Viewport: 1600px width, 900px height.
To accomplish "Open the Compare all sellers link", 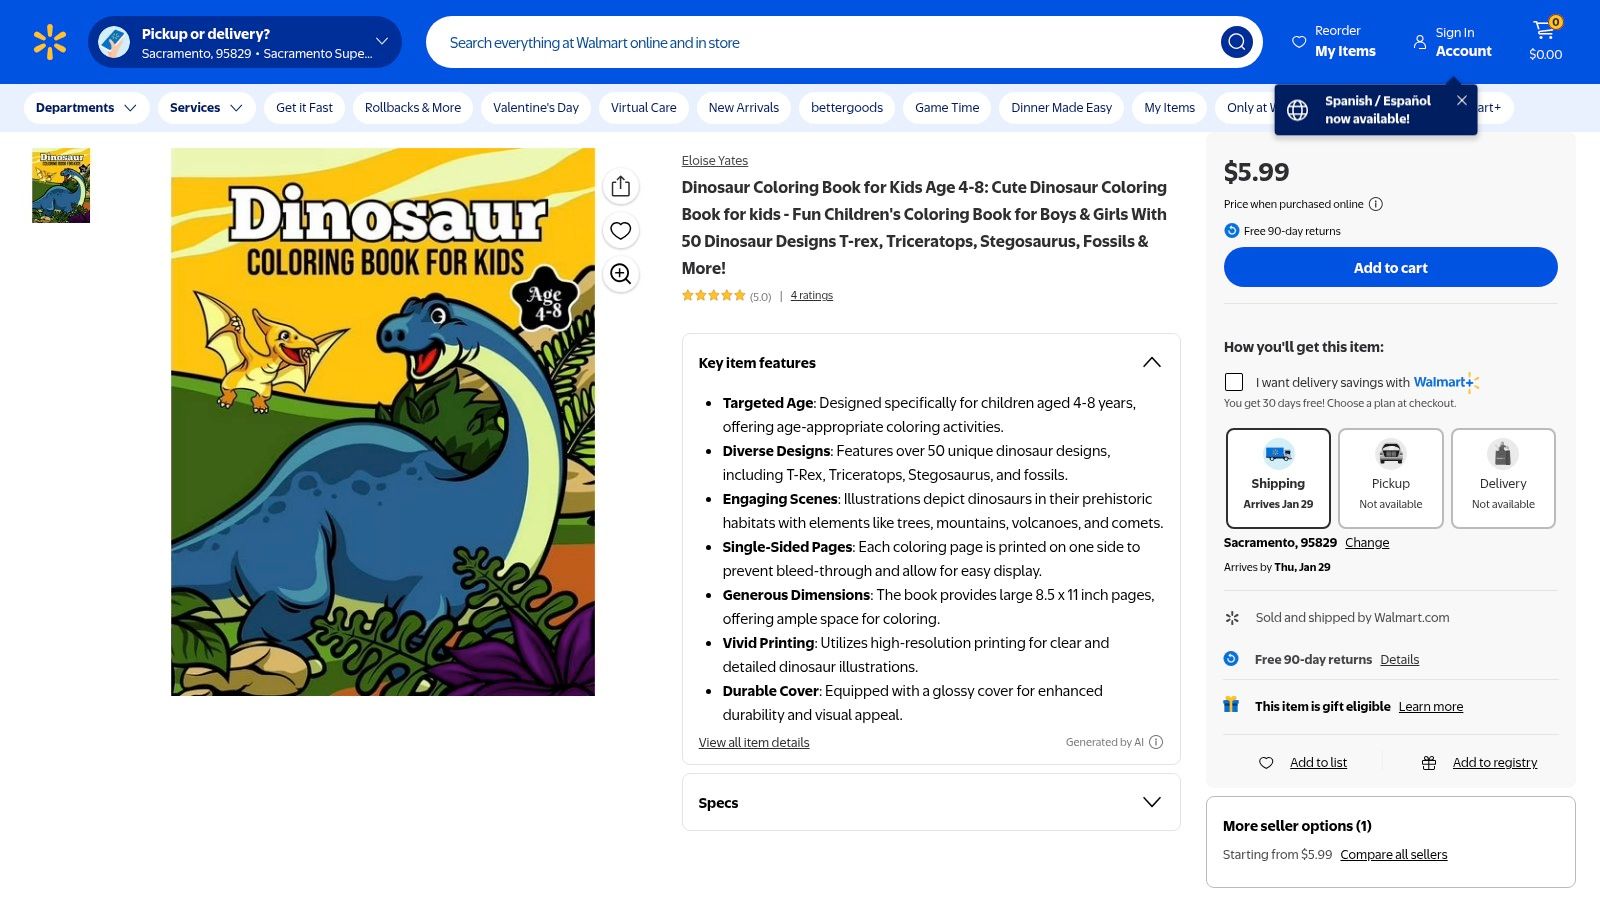I will click(x=1393, y=855).
